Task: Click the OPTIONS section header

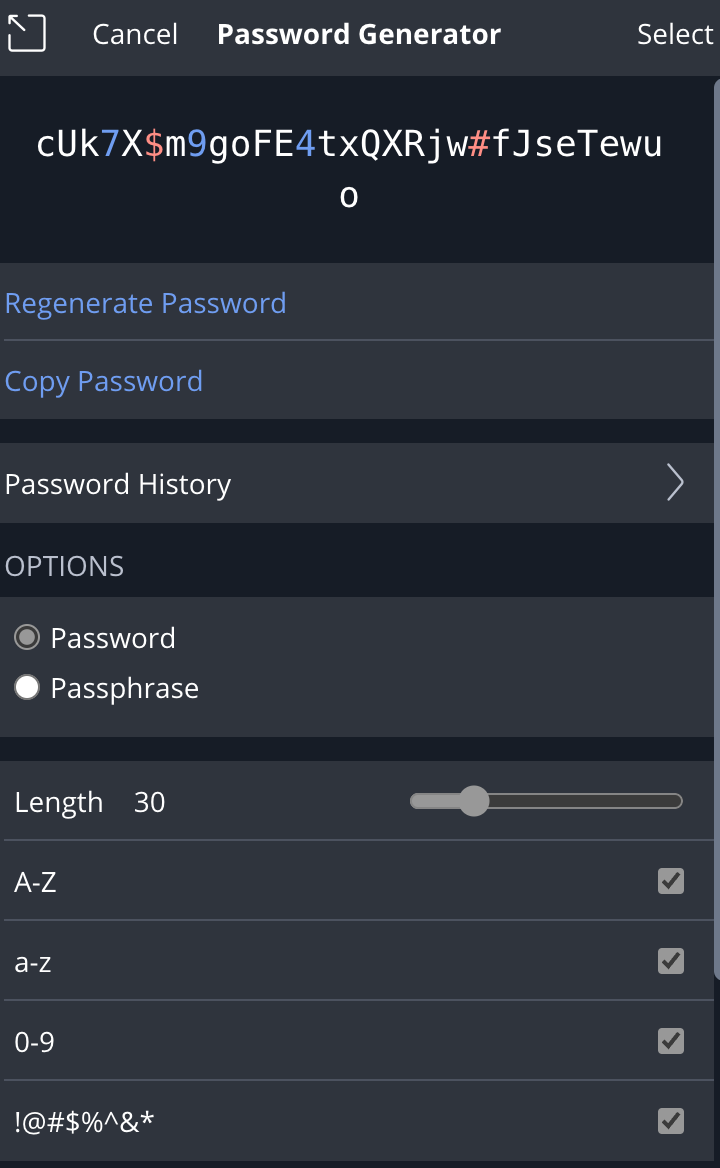Action: tap(64, 566)
